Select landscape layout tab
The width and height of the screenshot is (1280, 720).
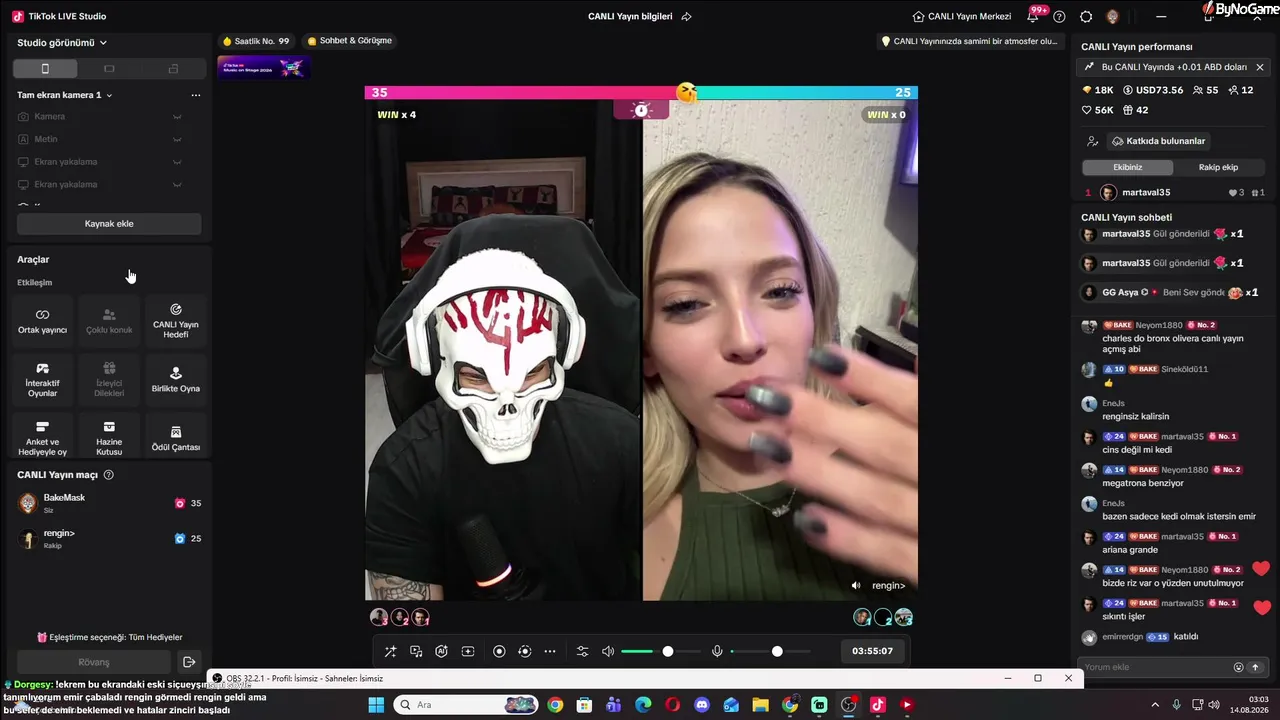click(x=109, y=69)
